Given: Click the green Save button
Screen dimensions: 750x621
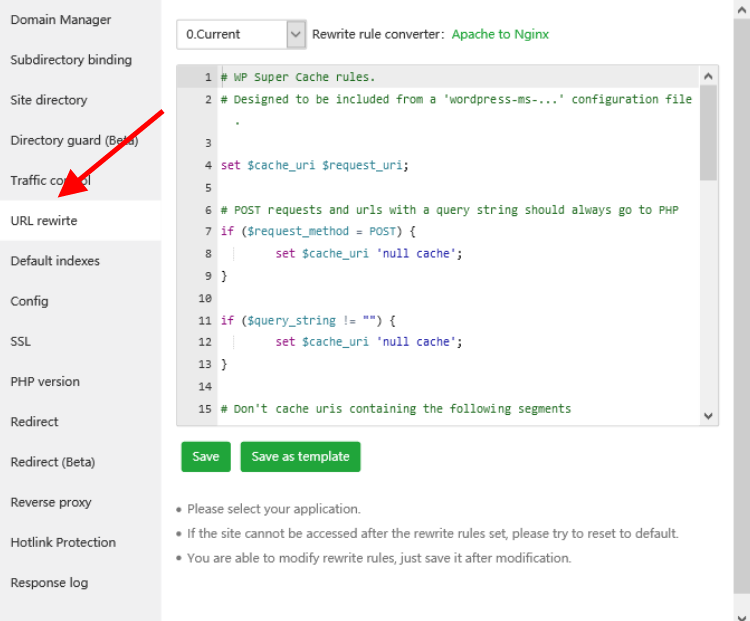Looking at the screenshot, I should [x=205, y=457].
